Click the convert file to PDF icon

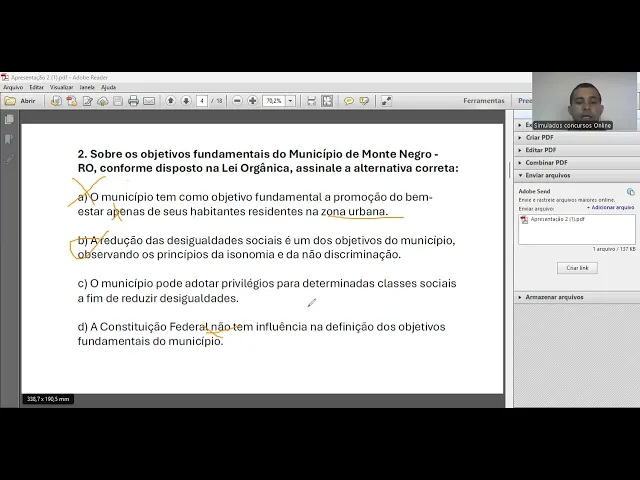point(56,101)
